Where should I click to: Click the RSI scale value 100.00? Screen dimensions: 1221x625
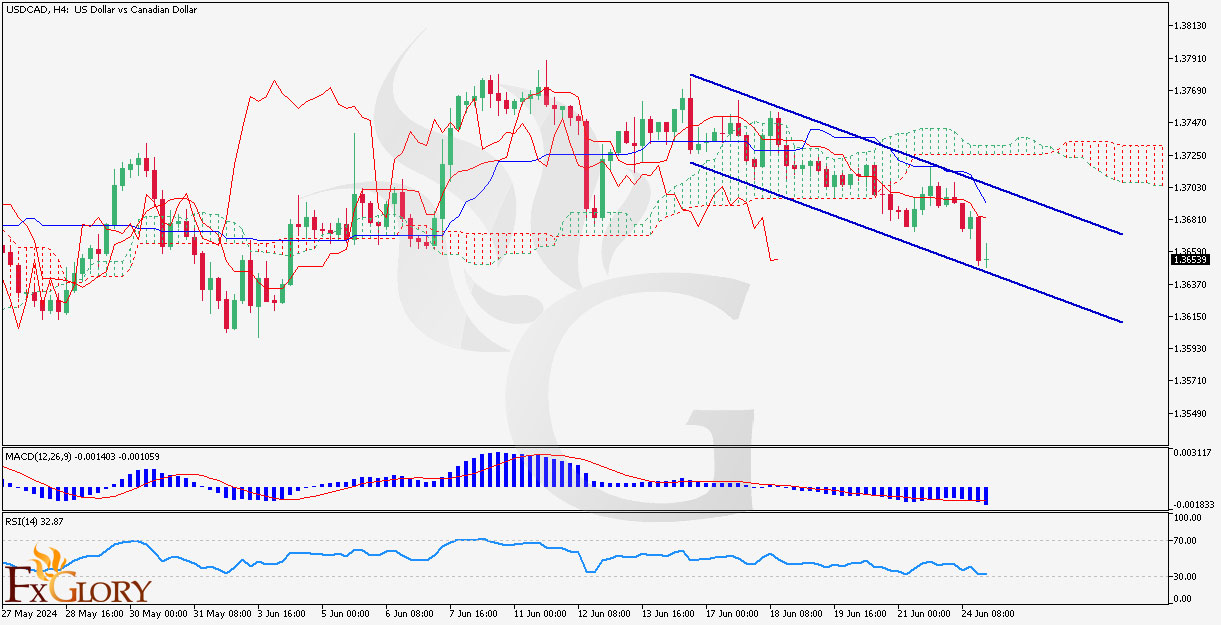click(x=1188, y=518)
